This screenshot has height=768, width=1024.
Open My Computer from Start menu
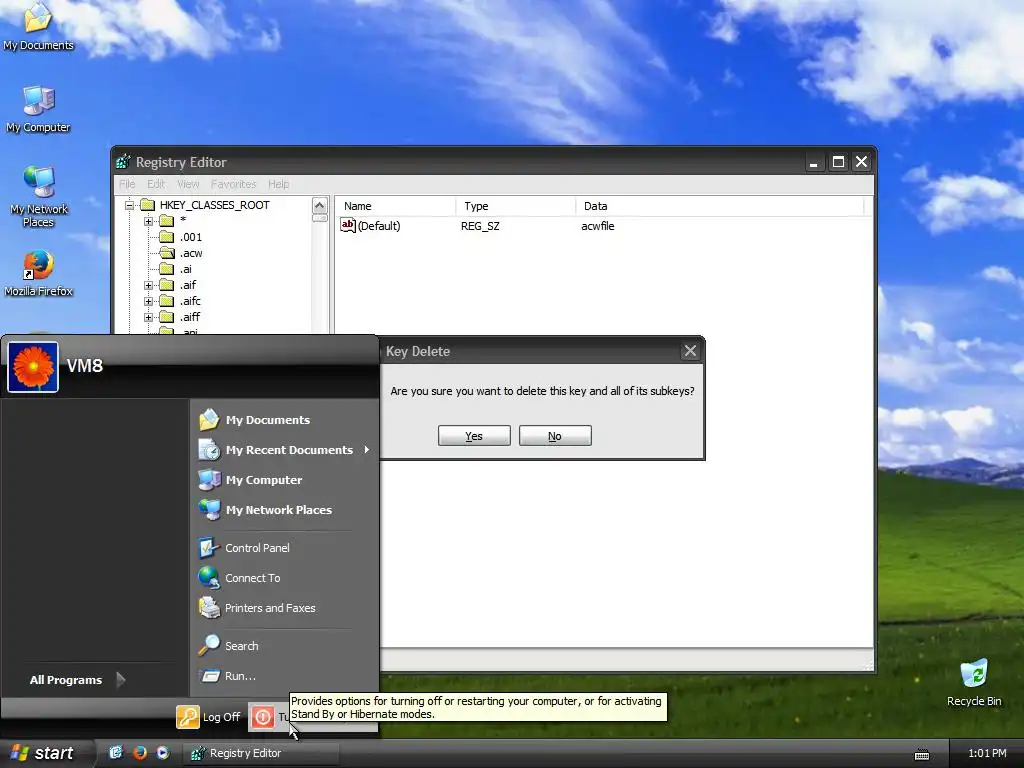[251, 480]
